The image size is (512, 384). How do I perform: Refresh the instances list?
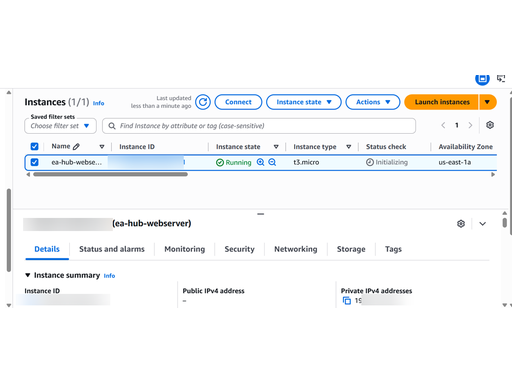[203, 102]
